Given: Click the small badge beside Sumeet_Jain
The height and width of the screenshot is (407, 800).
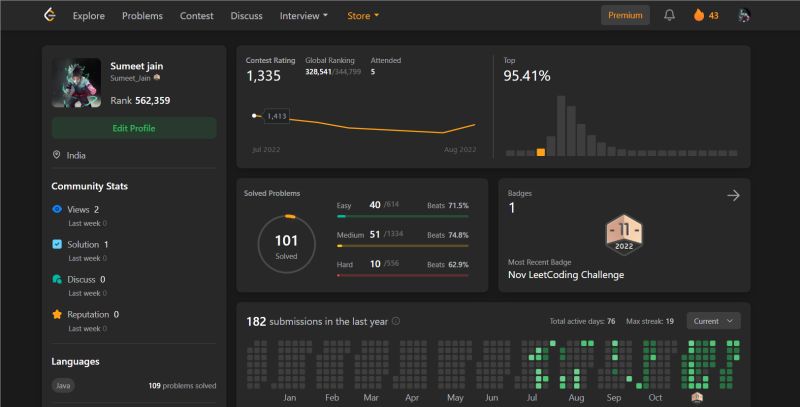Looking at the screenshot, I should coord(157,78).
